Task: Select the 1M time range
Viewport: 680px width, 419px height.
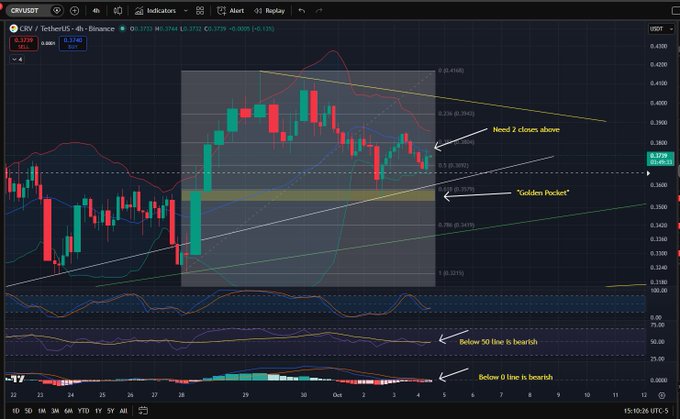Action: pyautogui.click(x=42, y=410)
